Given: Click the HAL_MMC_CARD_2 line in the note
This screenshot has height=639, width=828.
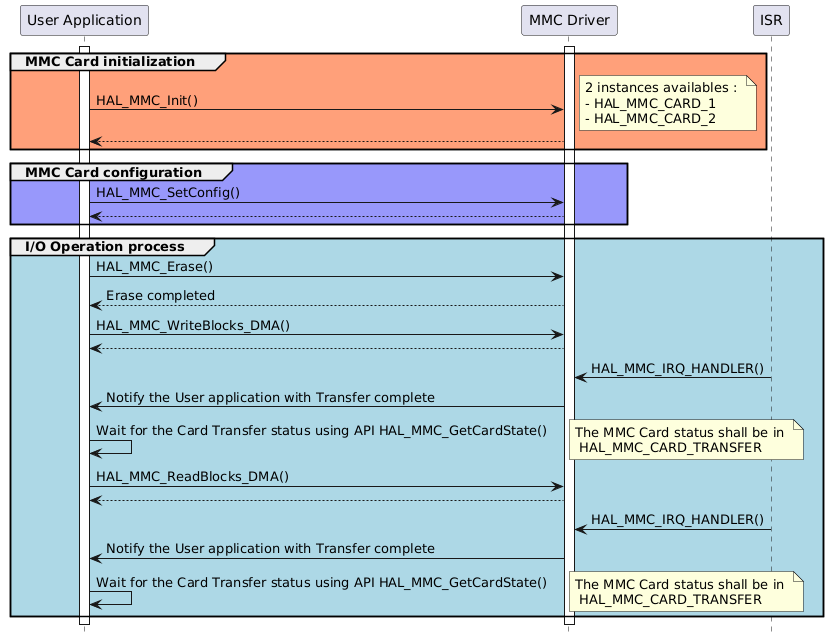Looking at the screenshot, I should point(651,118).
